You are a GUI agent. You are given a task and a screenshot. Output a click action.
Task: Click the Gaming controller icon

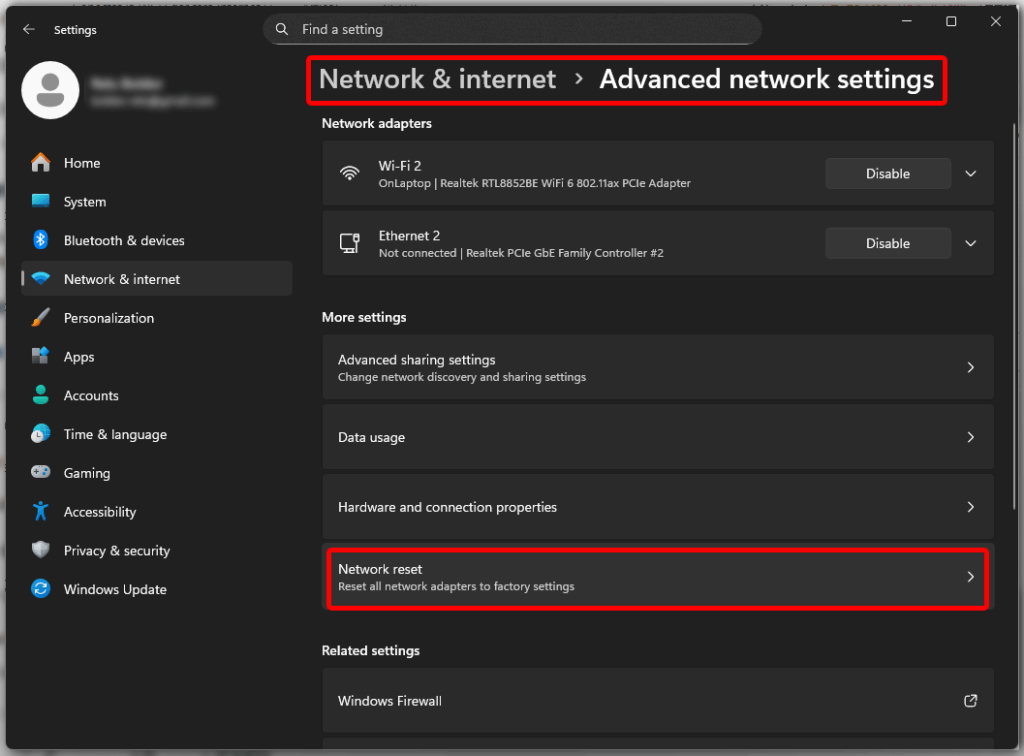point(40,472)
